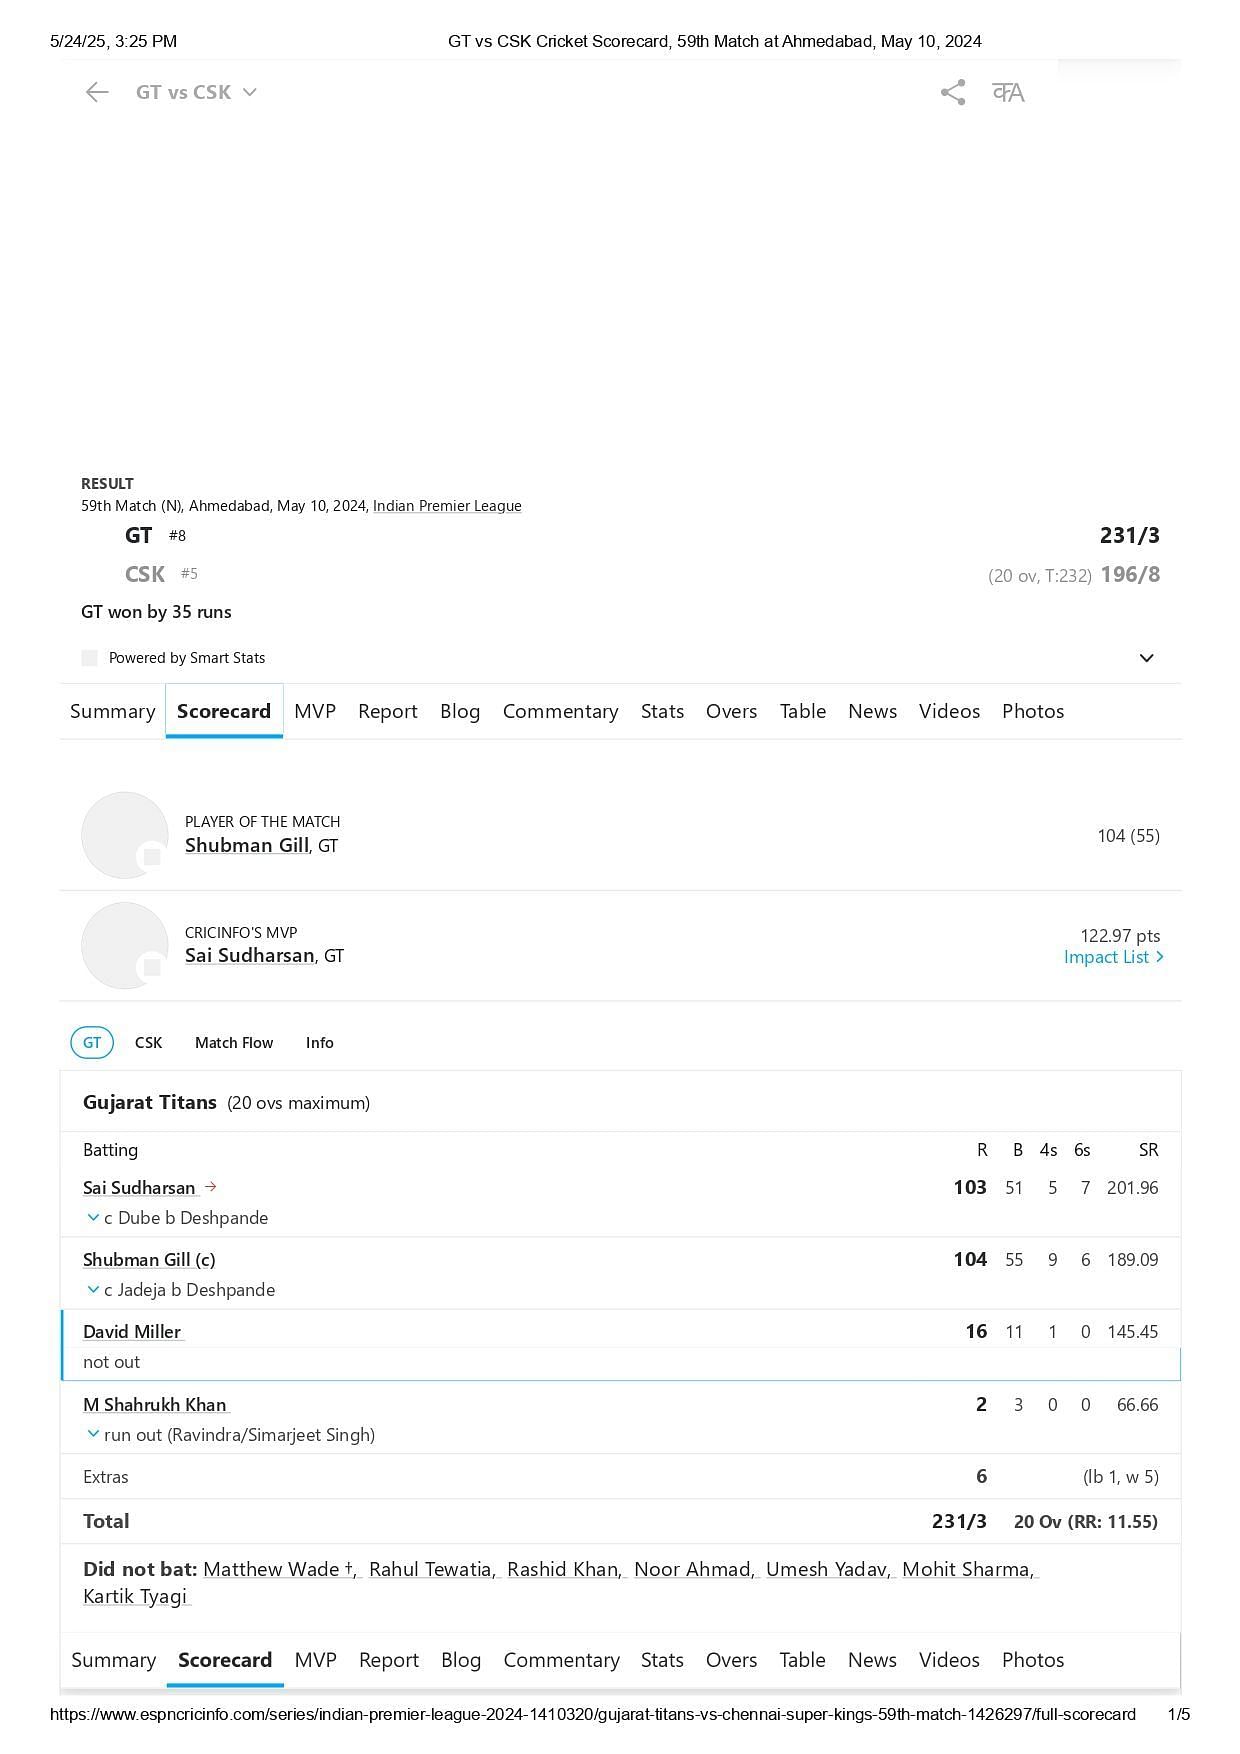
Task: Click Shubman Gill's player avatar
Action: point(125,835)
